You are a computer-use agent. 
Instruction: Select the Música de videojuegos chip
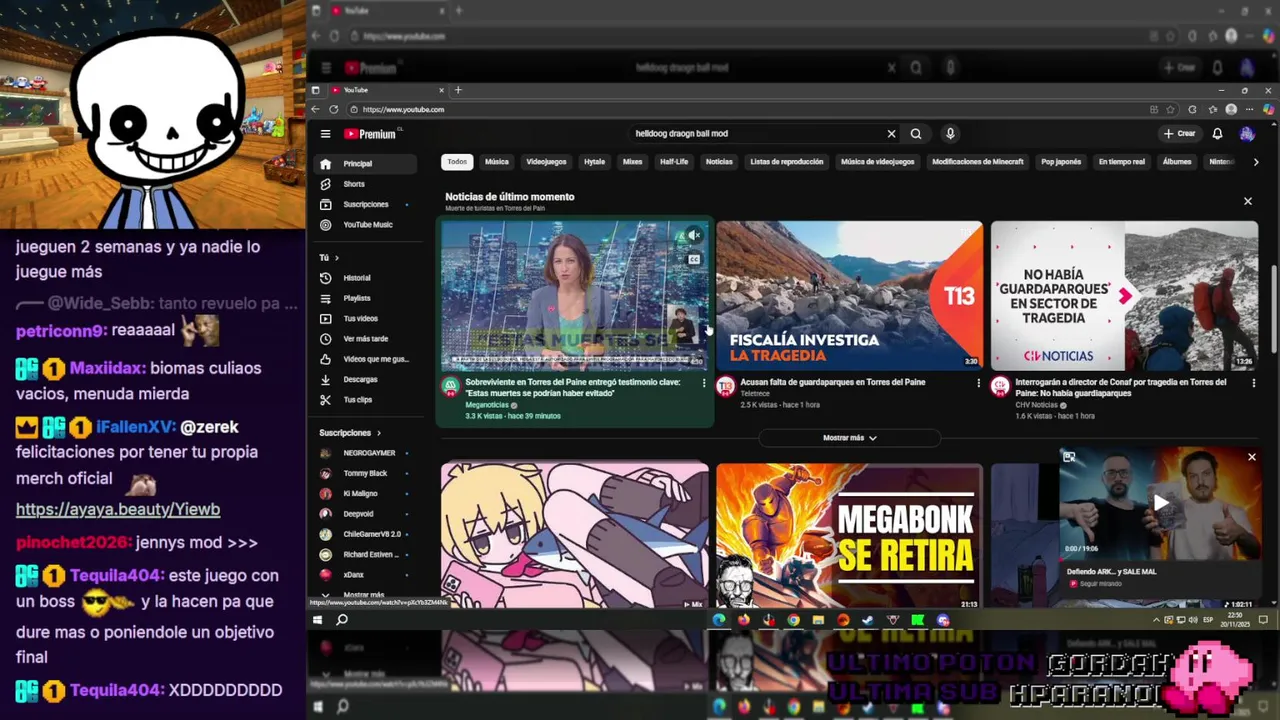(x=877, y=162)
